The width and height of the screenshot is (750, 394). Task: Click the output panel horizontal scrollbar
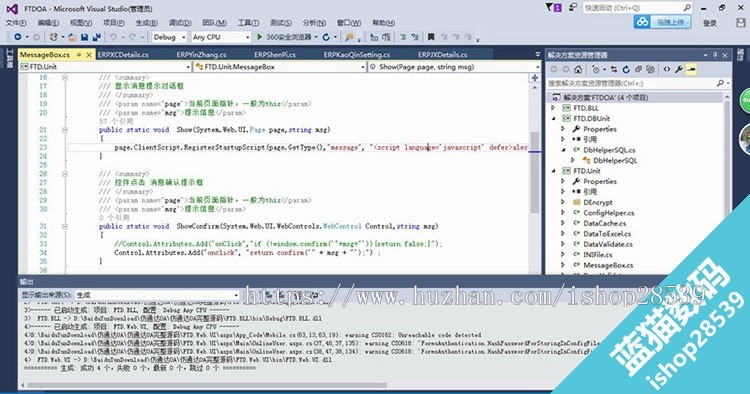(x=207, y=385)
